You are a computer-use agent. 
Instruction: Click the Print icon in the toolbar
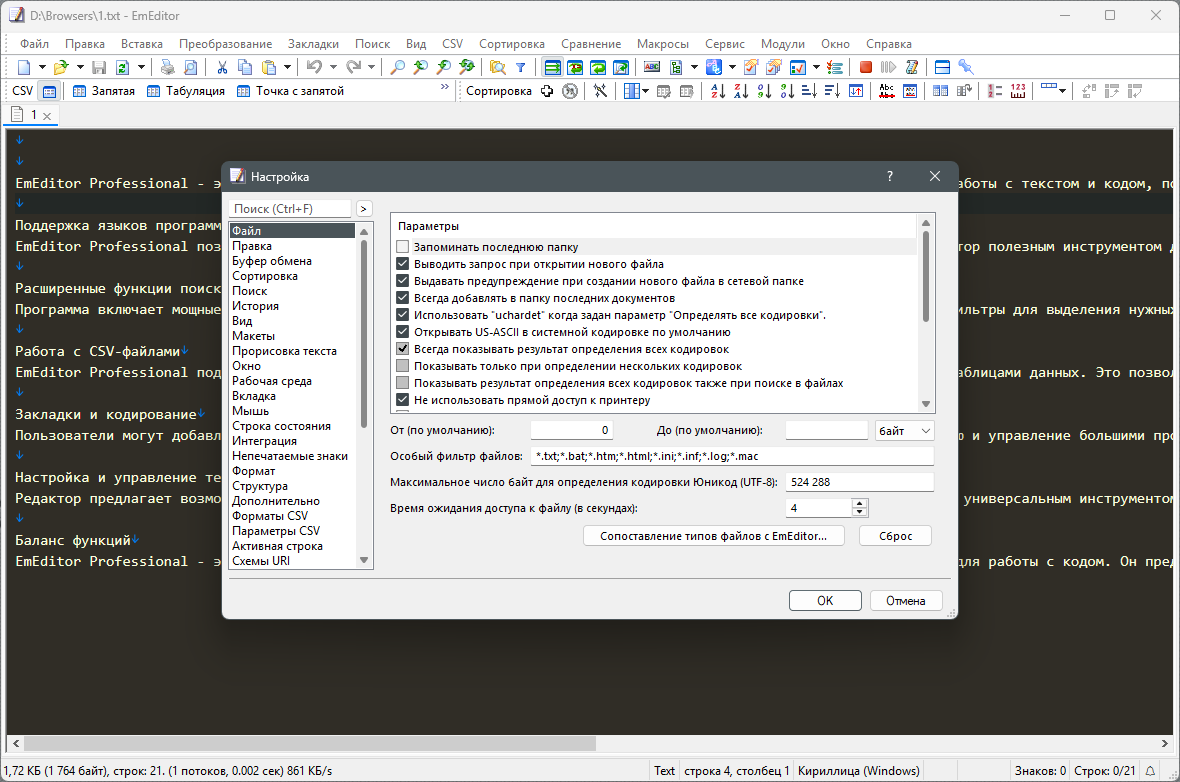point(167,67)
